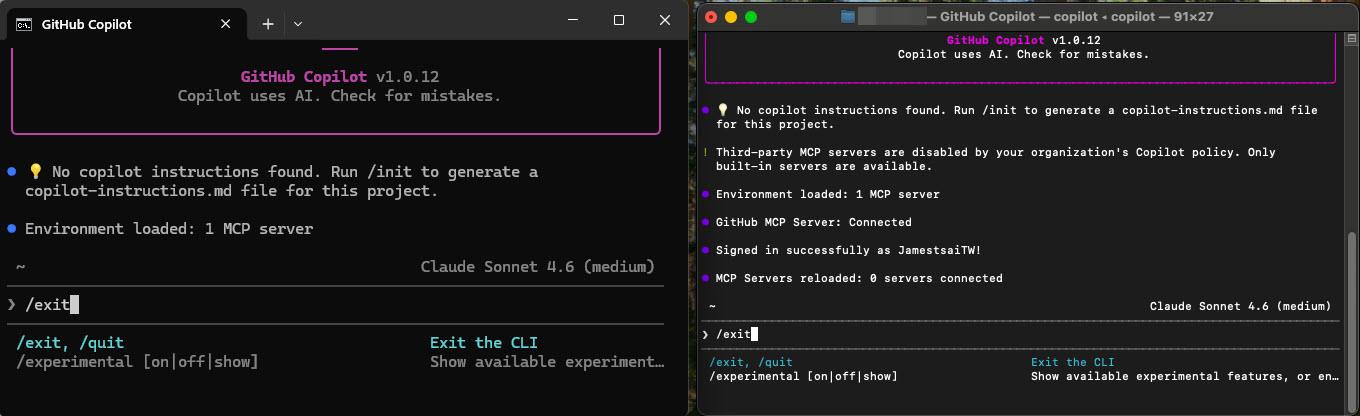Open a new tab with the plus button
1360x416 pixels.
click(x=268, y=24)
